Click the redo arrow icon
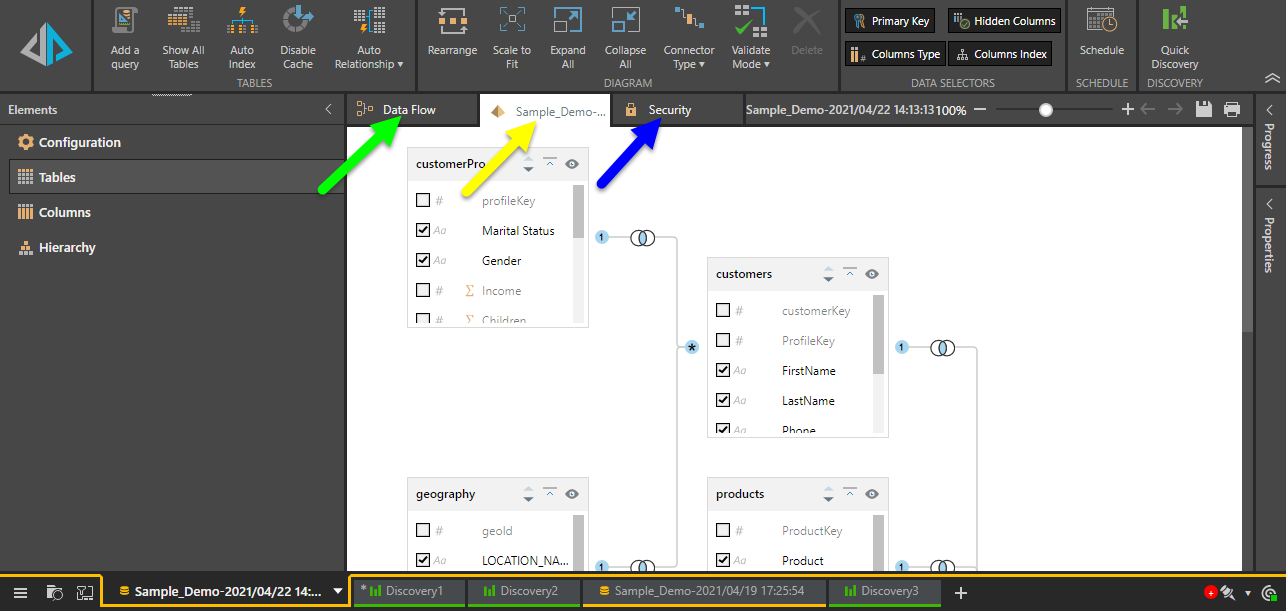 click(1175, 109)
